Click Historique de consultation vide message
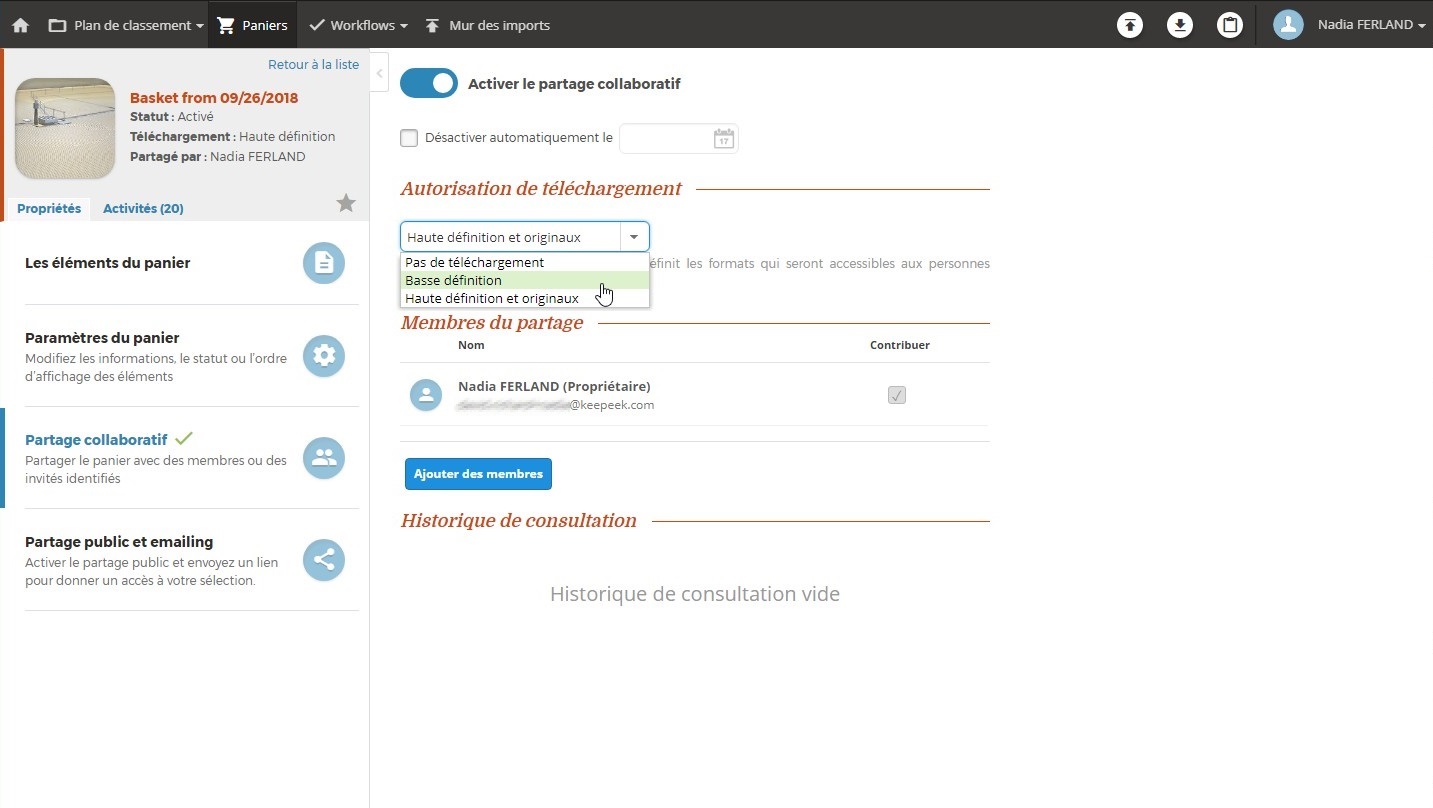The image size is (1433, 808). coord(695,594)
